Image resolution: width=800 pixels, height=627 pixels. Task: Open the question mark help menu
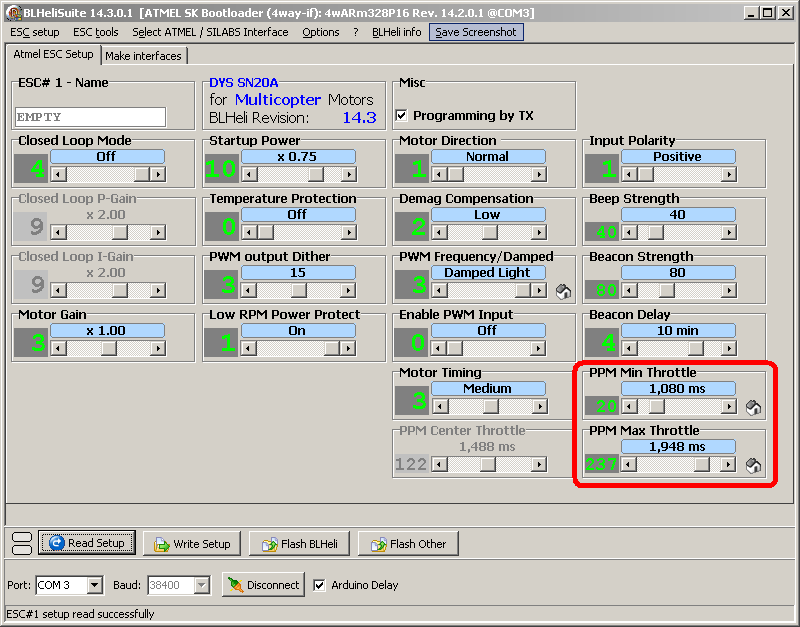pos(356,32)
